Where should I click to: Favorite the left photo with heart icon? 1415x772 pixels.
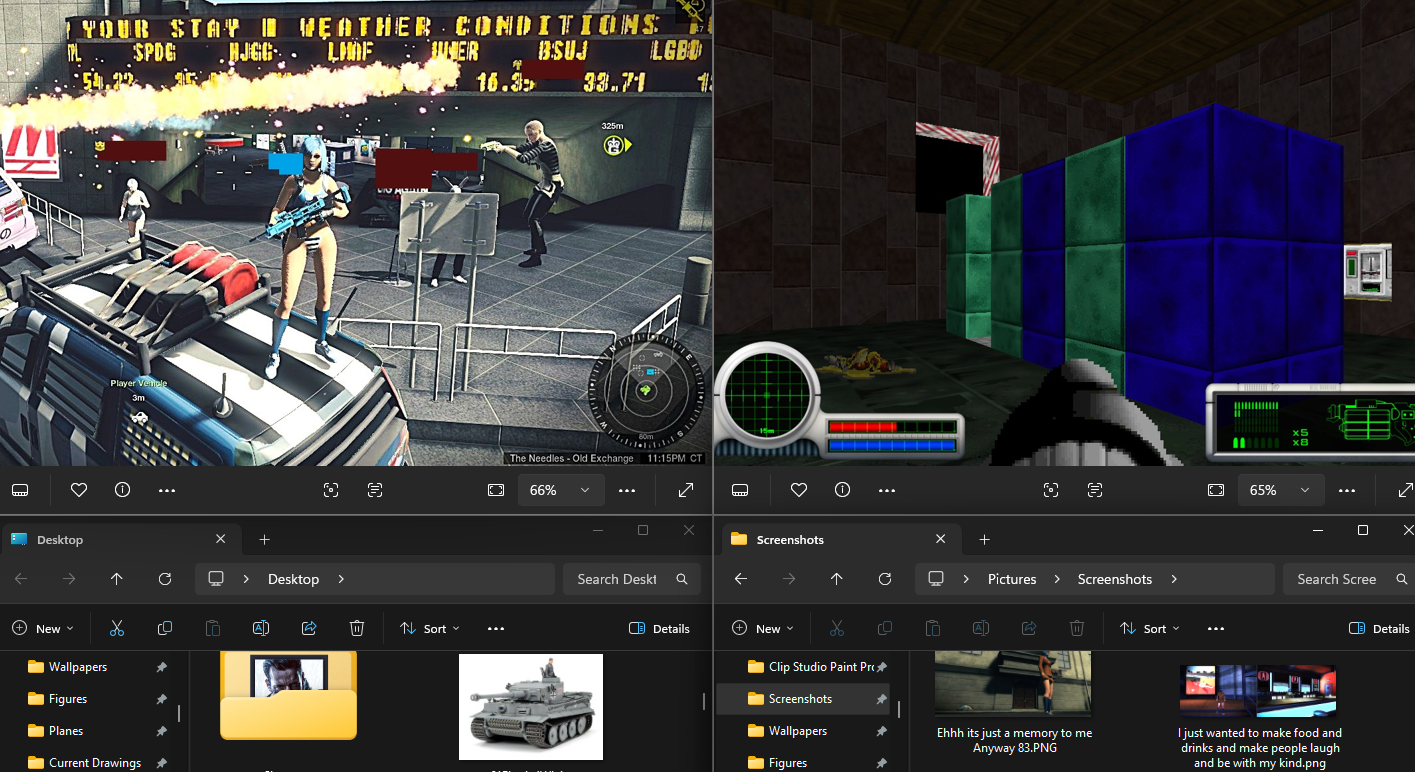(79, 490)
